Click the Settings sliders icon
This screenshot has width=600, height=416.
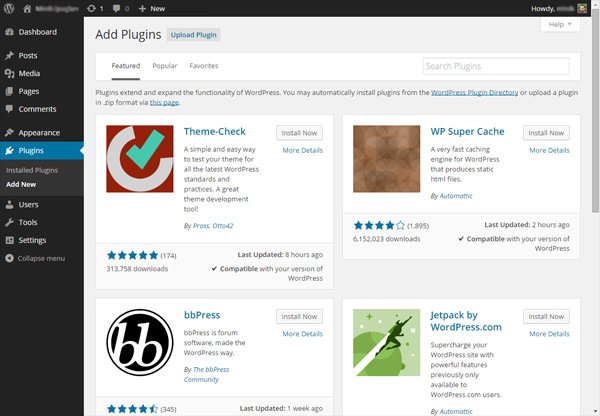[10, 240]
